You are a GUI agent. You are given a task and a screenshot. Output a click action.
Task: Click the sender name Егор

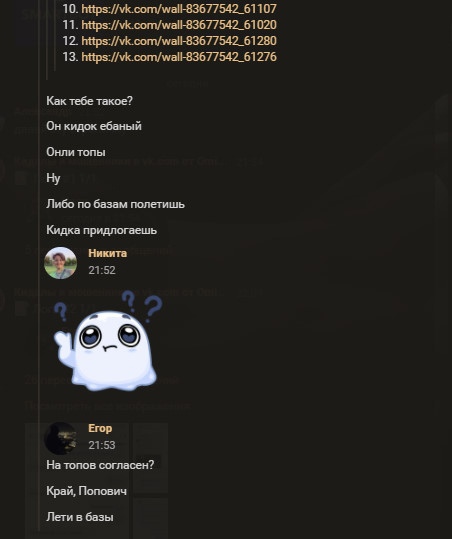(x=100, y=428)
